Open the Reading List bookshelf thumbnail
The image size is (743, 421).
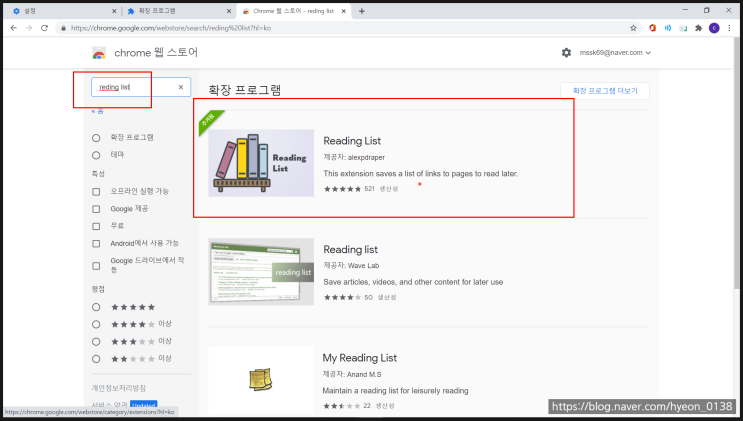click(261, 163)
